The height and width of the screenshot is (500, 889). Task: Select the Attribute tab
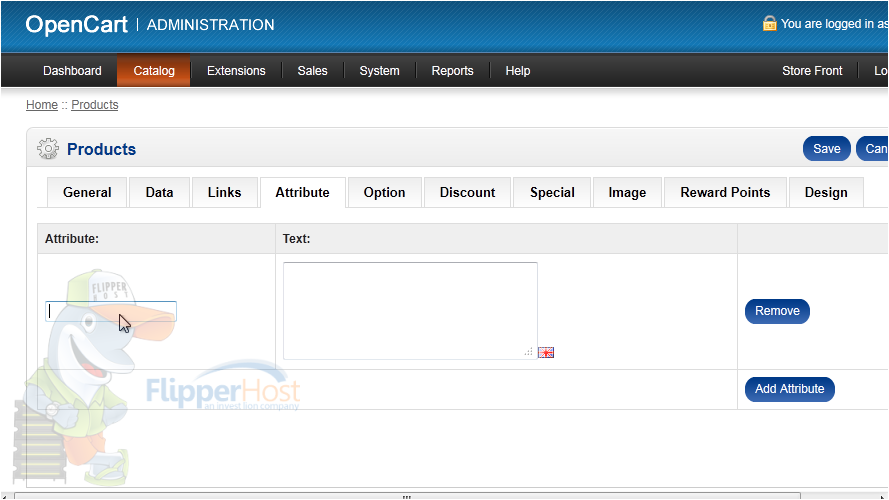coord(303,193)
